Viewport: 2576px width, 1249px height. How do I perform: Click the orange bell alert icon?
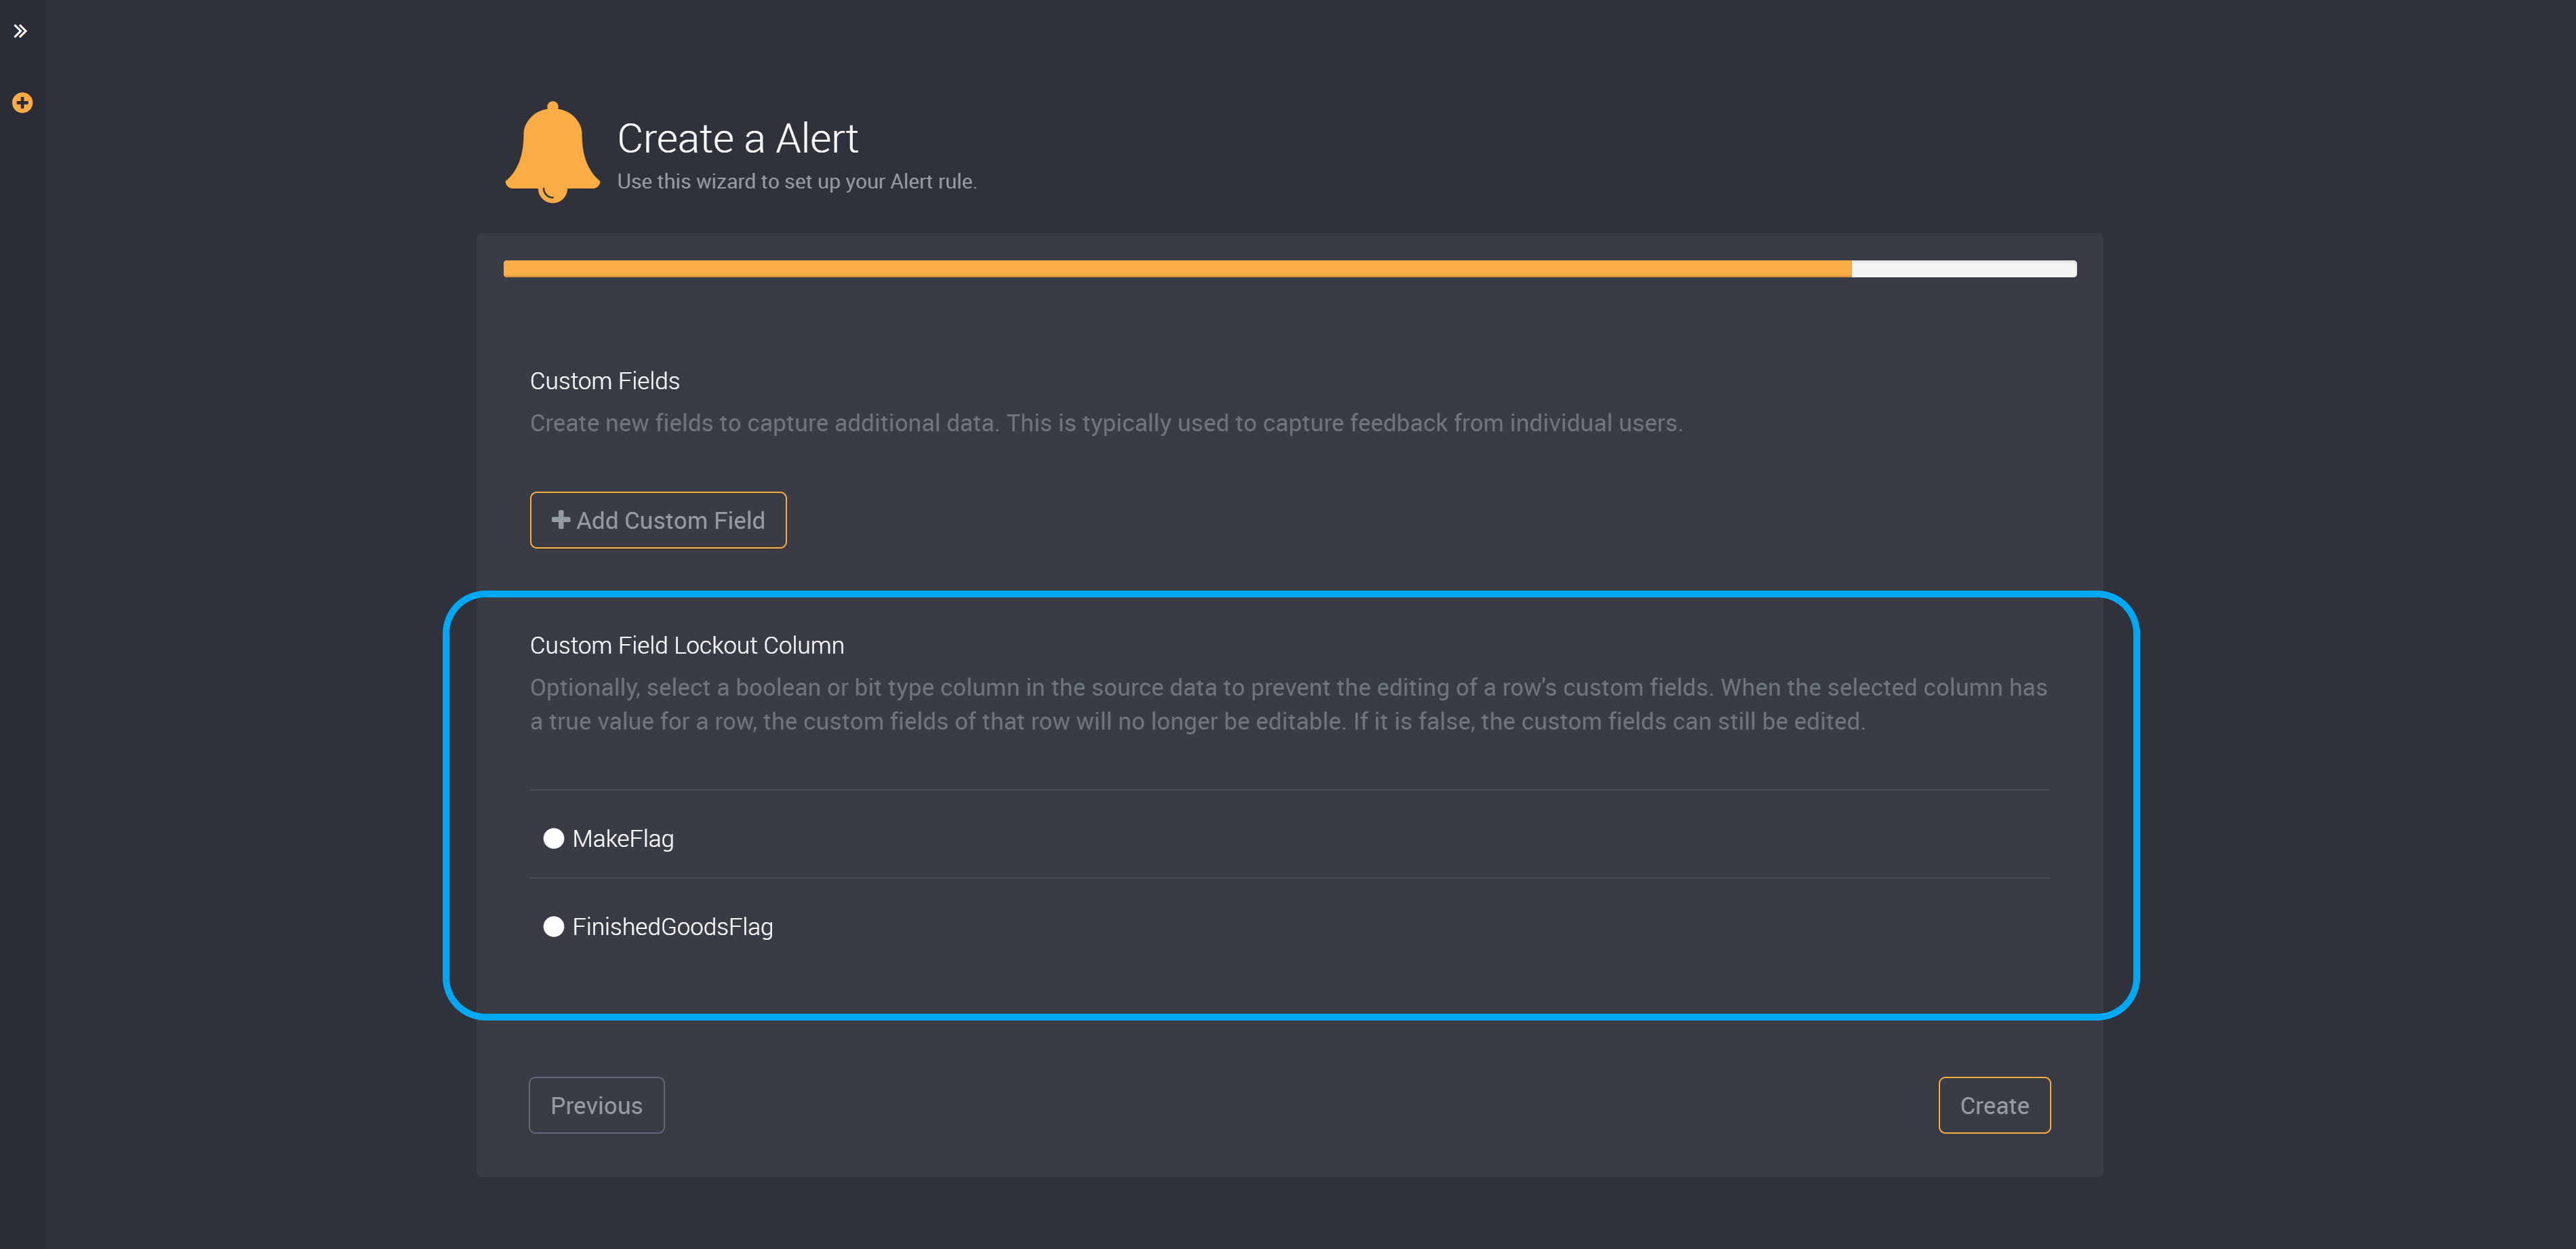click(x=552, y=152)
